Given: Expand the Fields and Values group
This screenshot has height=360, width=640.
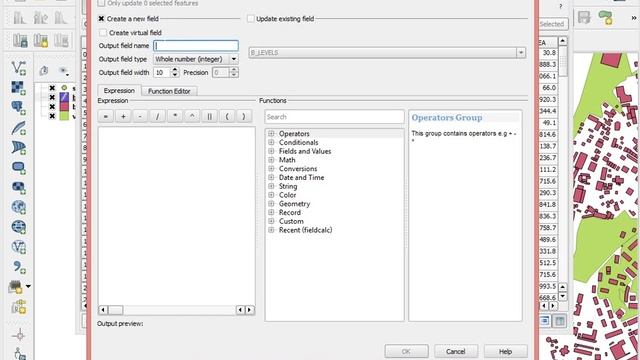Looking at the screenshot, I should click(x=271, y=151).
